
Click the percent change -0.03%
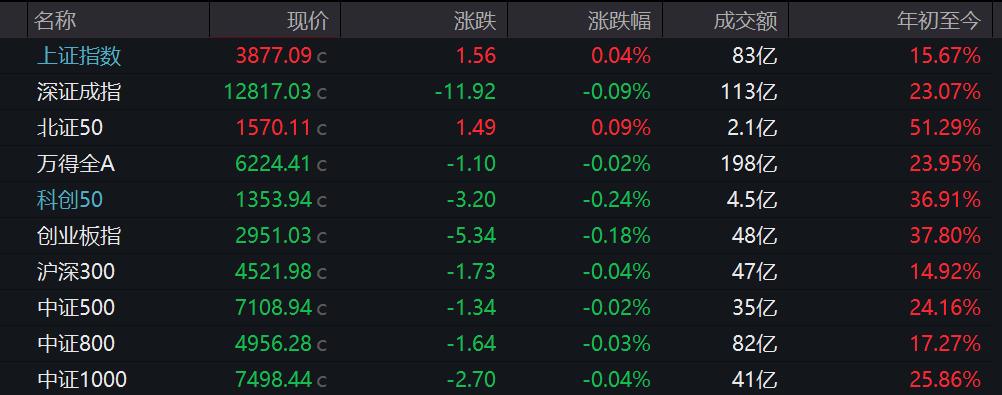(x=616, y=344)
